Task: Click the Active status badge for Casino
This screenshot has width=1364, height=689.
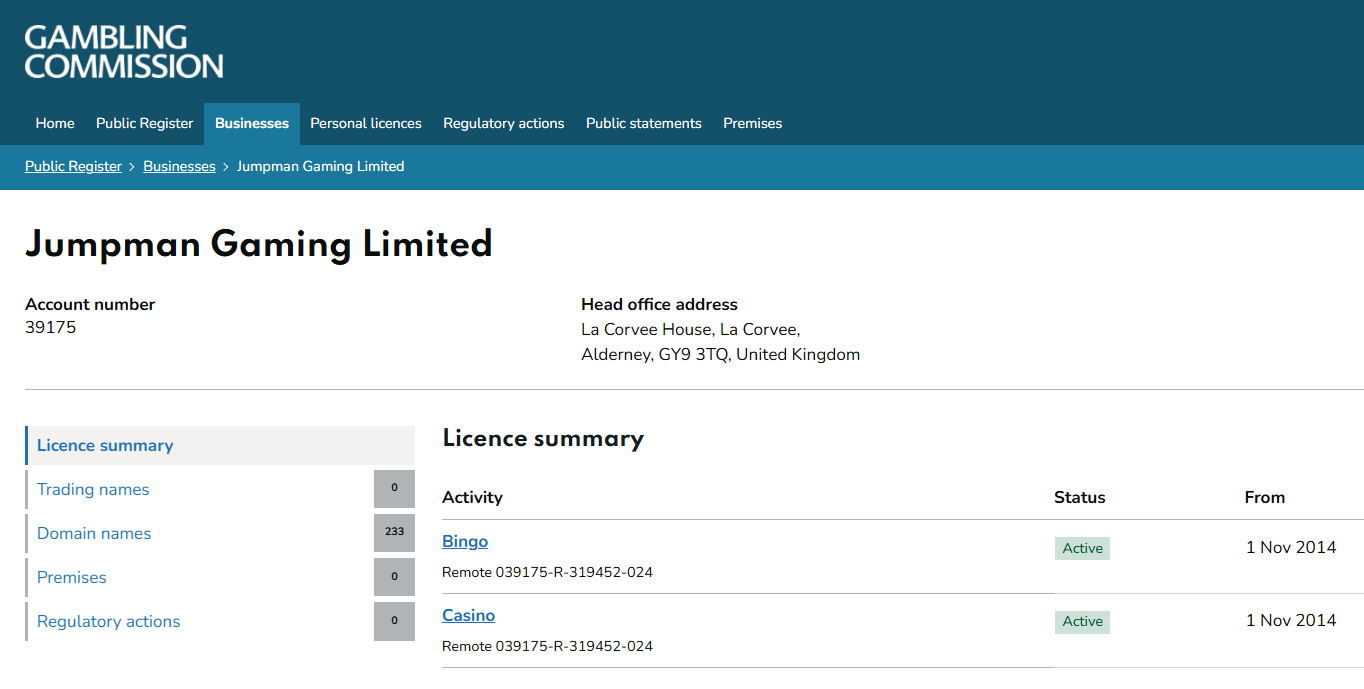Action: [1082, 622]
